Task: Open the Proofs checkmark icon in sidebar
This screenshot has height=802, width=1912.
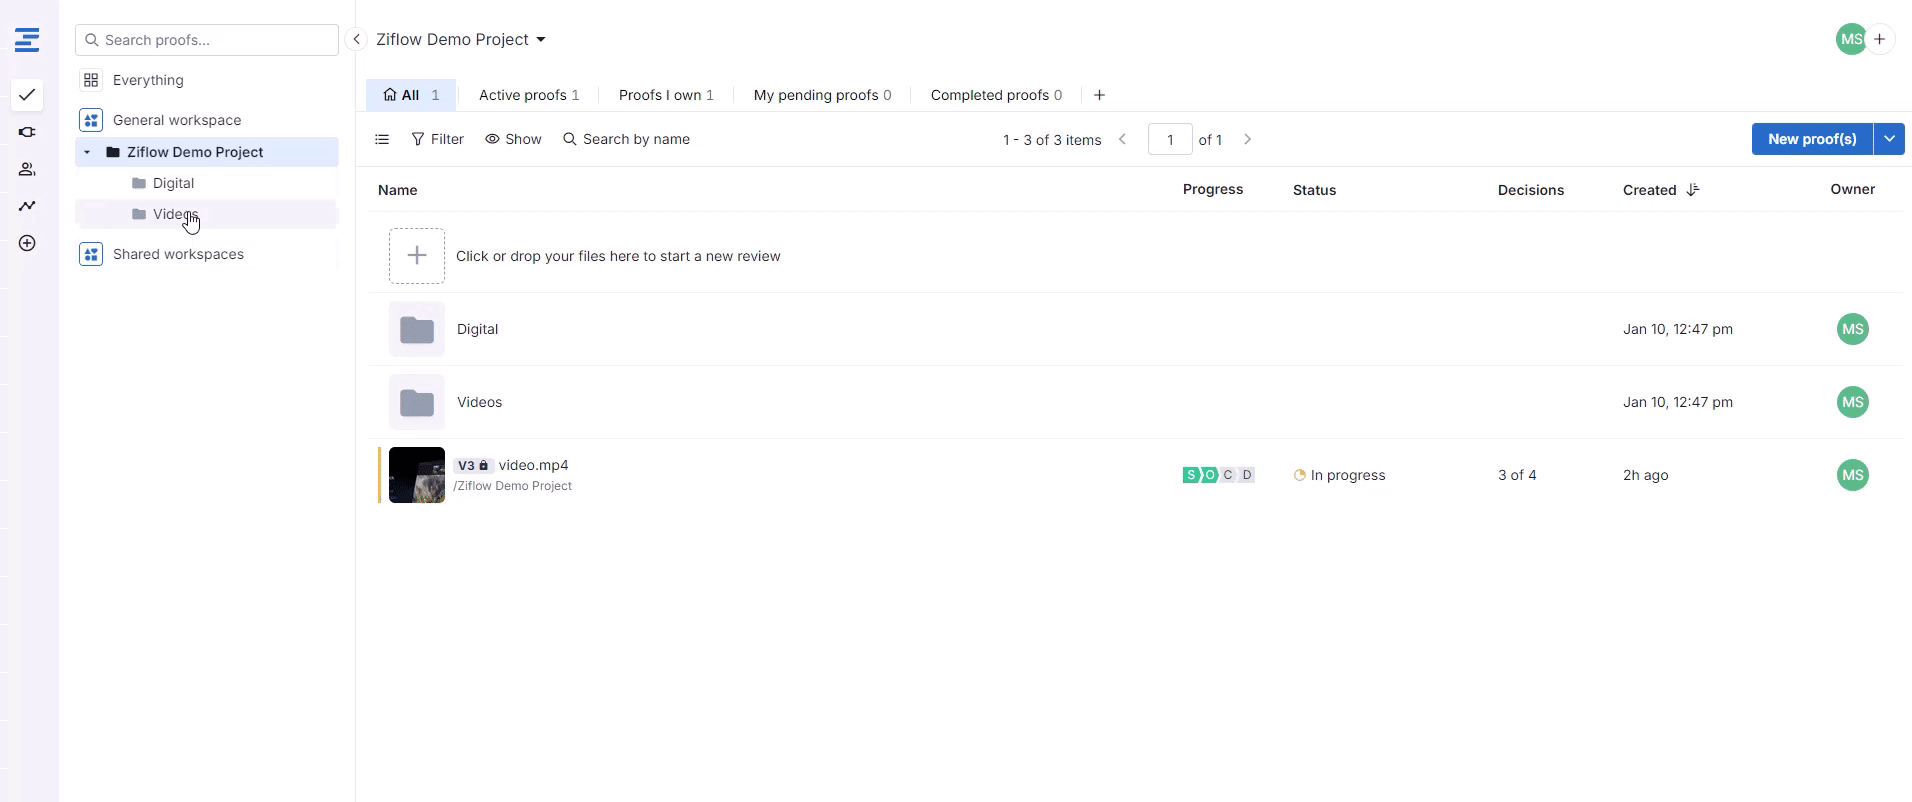Action: click(x=27, y=95)
